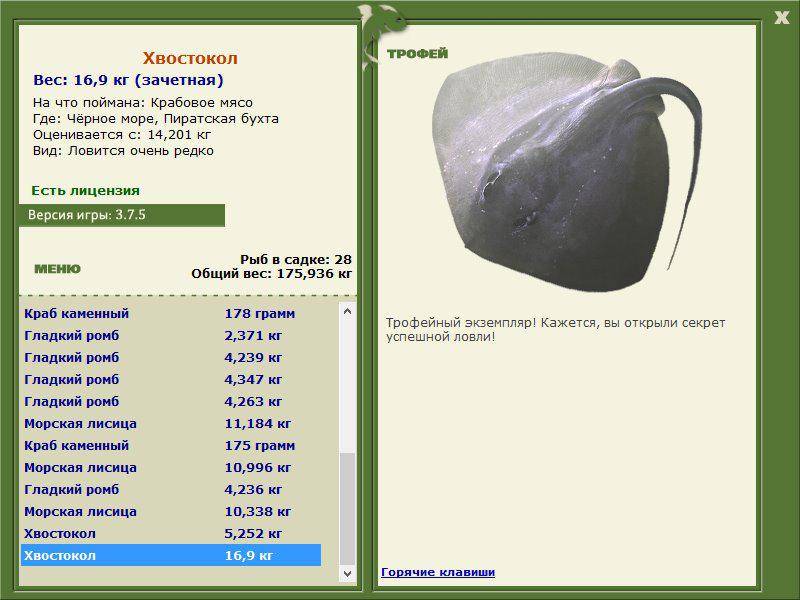This screenshot has width=800, height=600.
Task: Open the Горячие клавиши link
Action: click(438, 572)
